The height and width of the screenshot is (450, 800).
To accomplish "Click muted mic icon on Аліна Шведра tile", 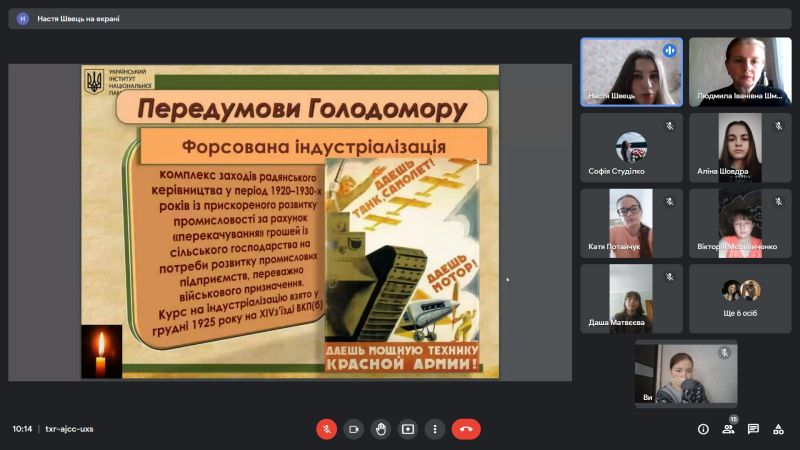I will [778, 126].
